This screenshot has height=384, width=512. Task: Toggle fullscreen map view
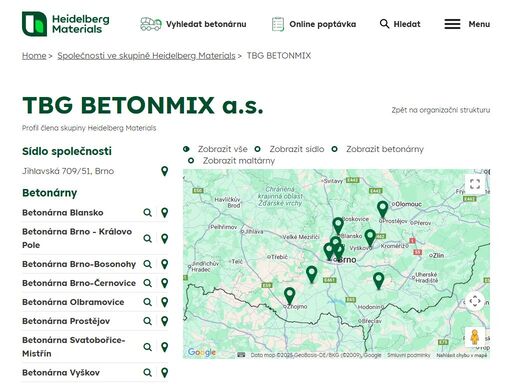tap(475, 184)
